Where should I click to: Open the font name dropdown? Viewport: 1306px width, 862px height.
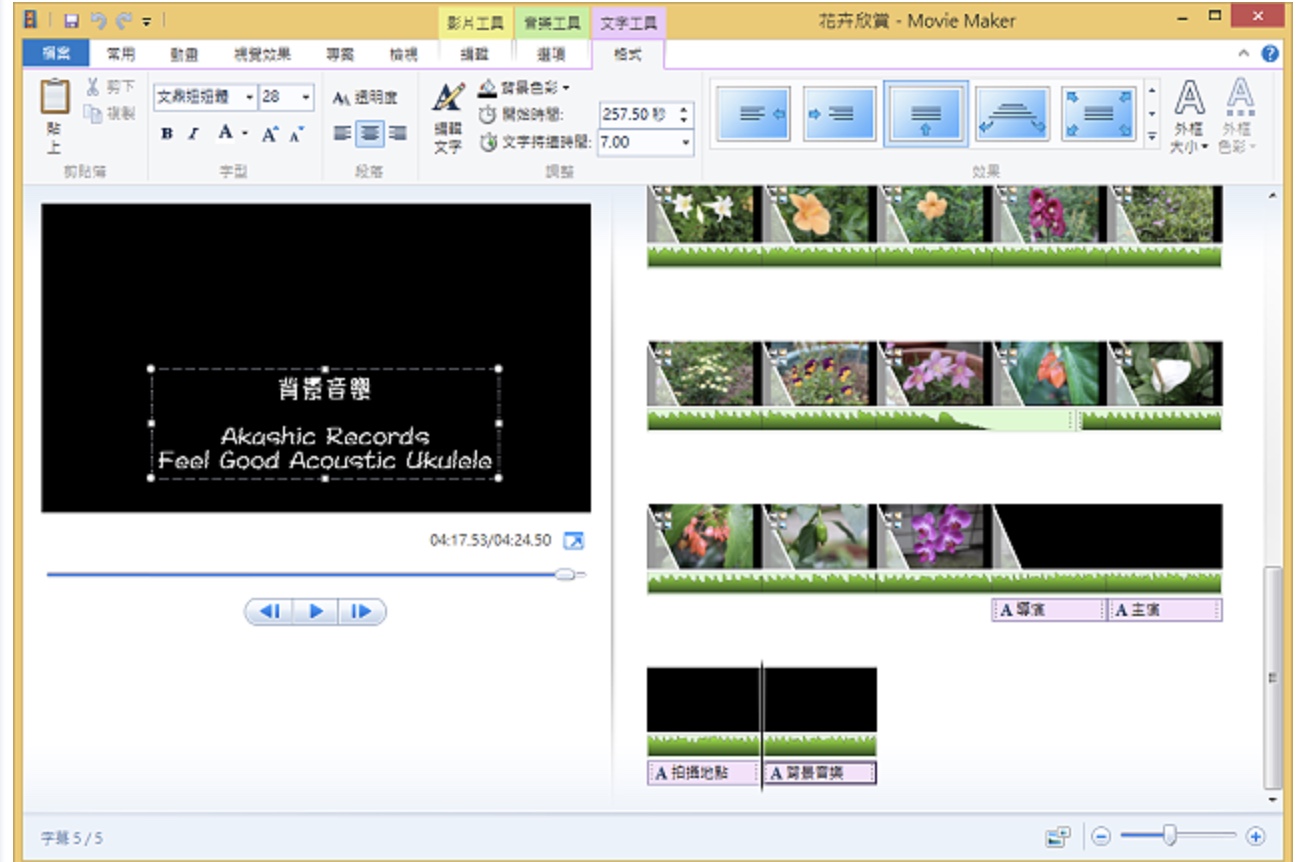tap(250, 97)
